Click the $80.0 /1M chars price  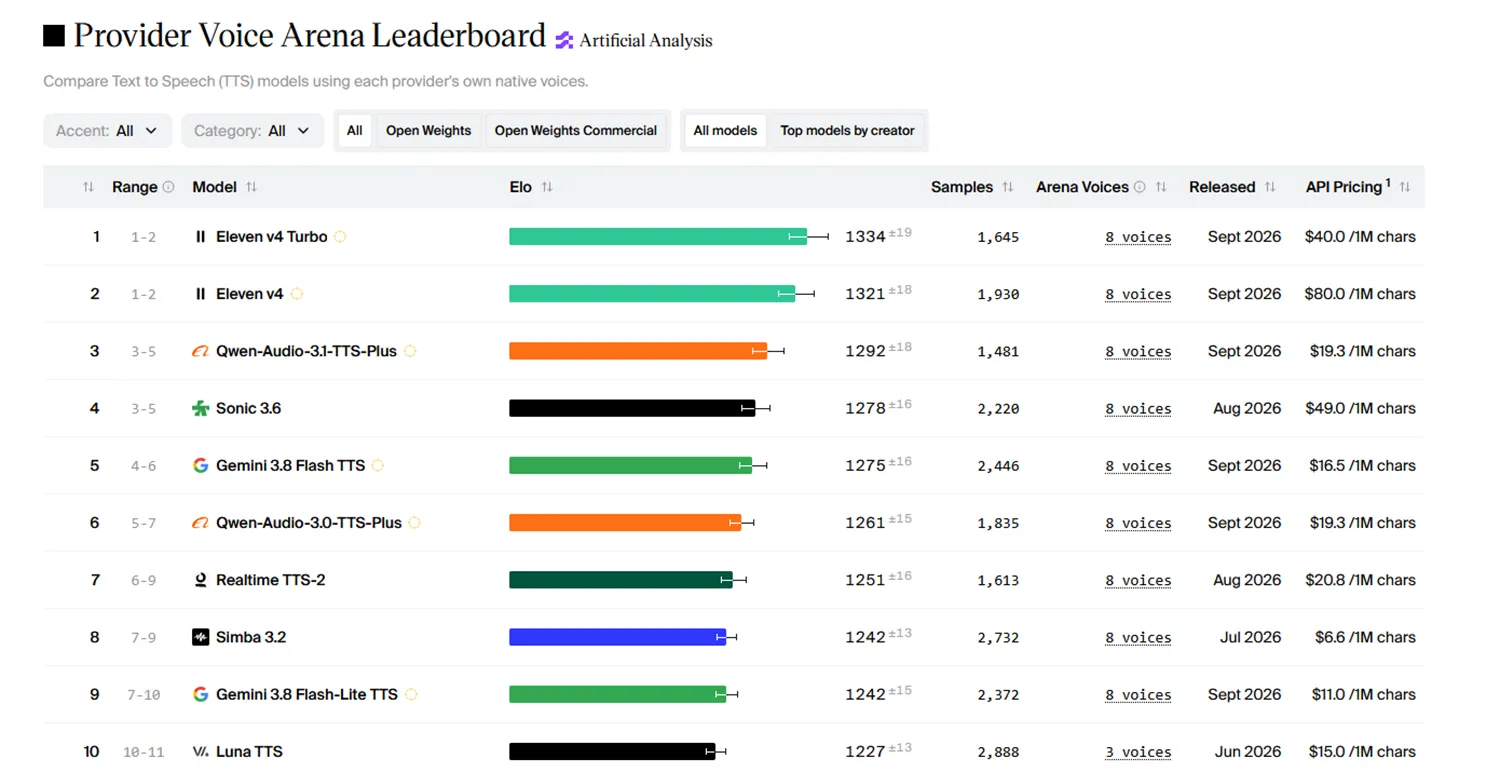click(1360, 294)
